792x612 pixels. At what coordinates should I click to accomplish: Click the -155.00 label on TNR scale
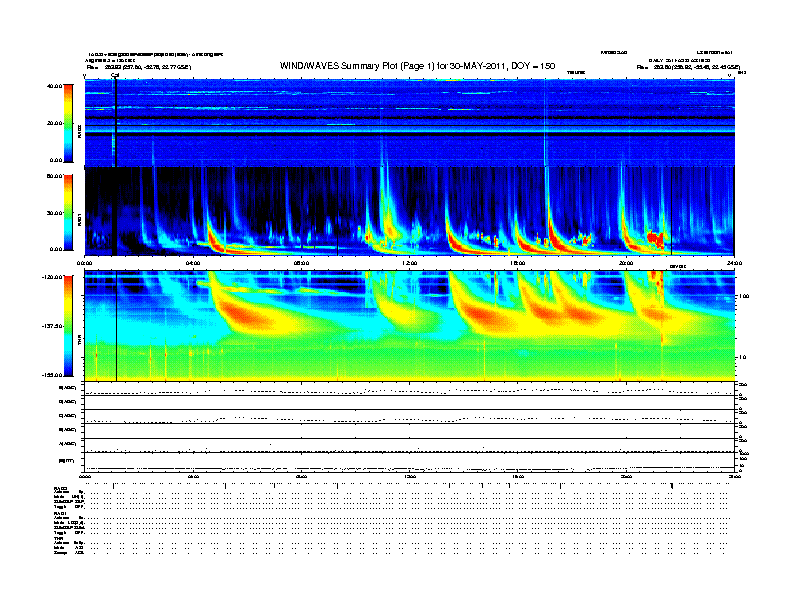point(52,375)
